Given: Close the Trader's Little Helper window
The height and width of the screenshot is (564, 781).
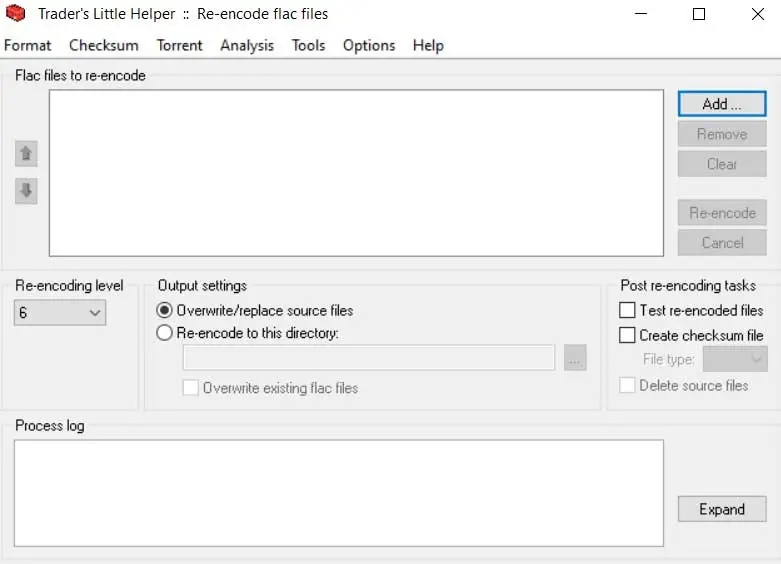Looking at the screenshot, I should click(x=758, y=13).
